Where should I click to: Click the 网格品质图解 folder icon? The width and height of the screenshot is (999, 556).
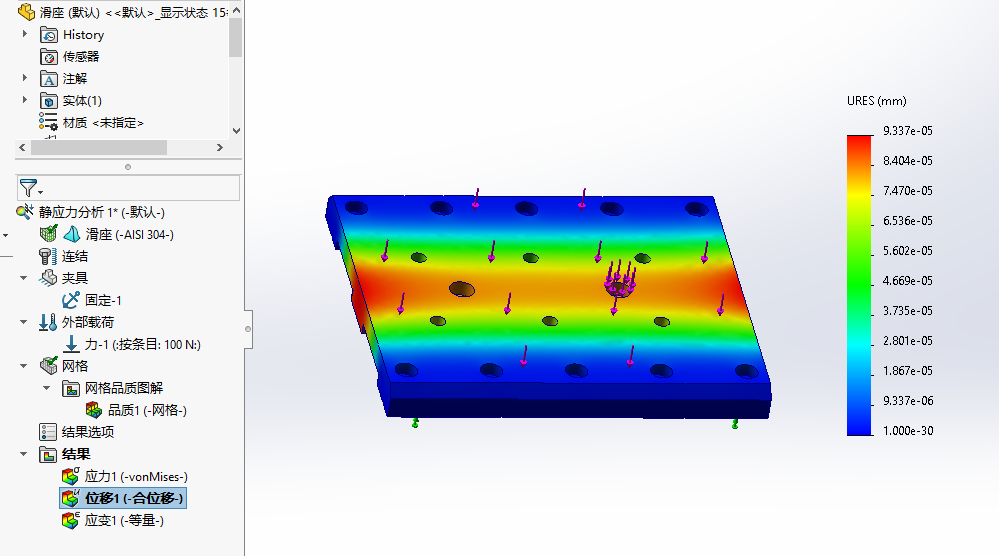(71, 388)
